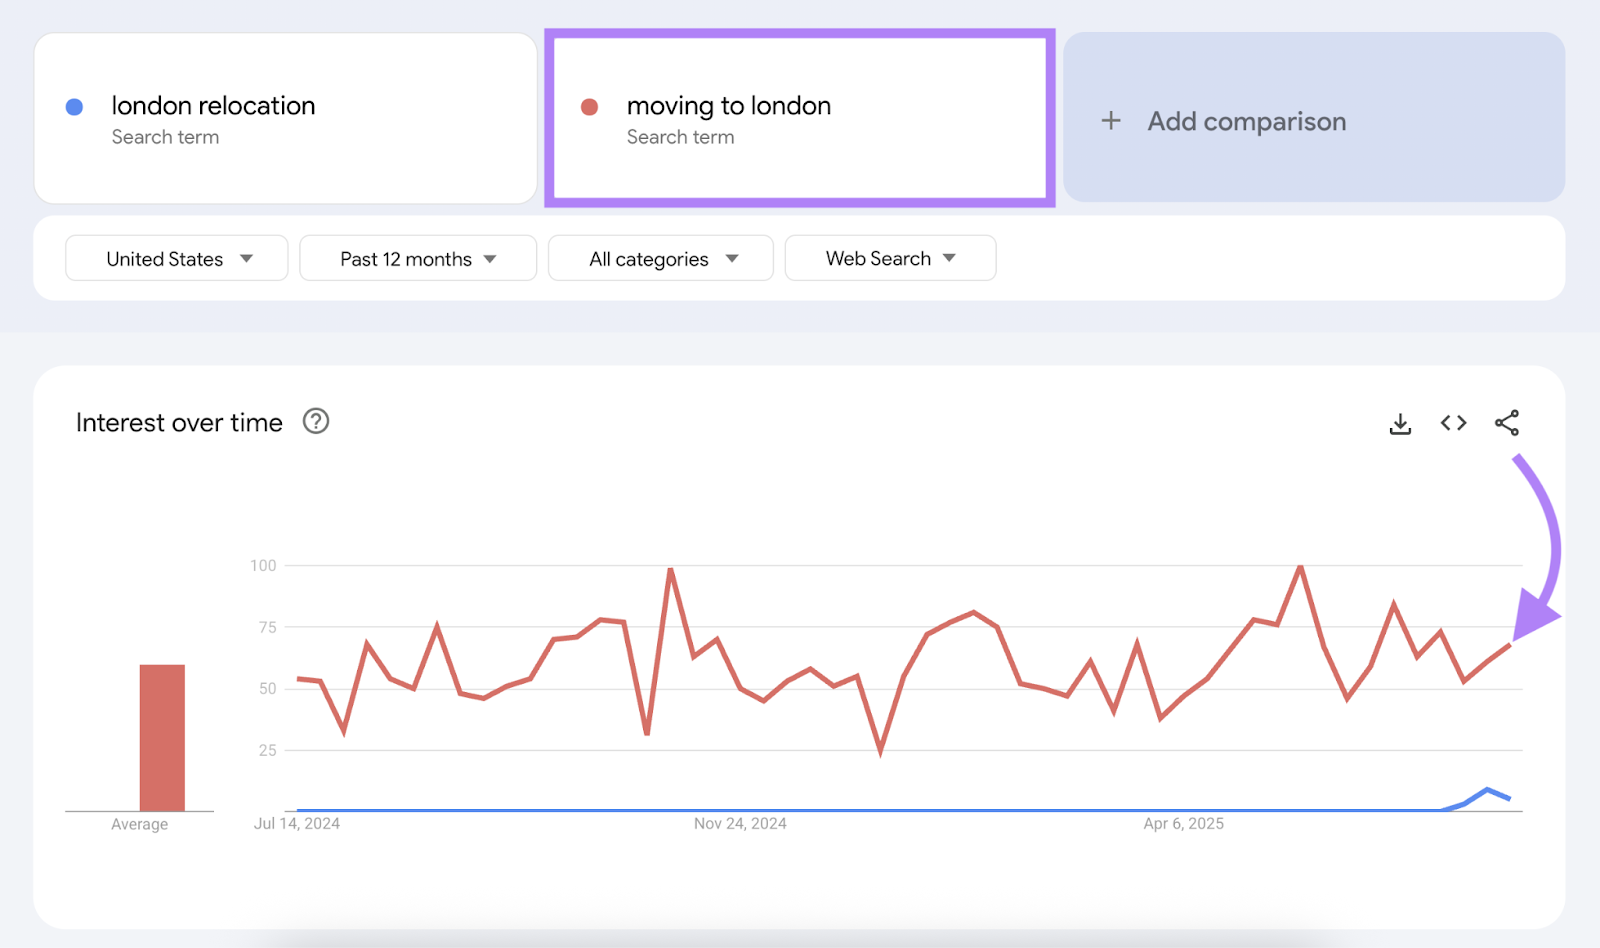The width and height of the screenshot is (1600, 948).
Task: Select the moving to london search term card
Action: click(799, 118)
